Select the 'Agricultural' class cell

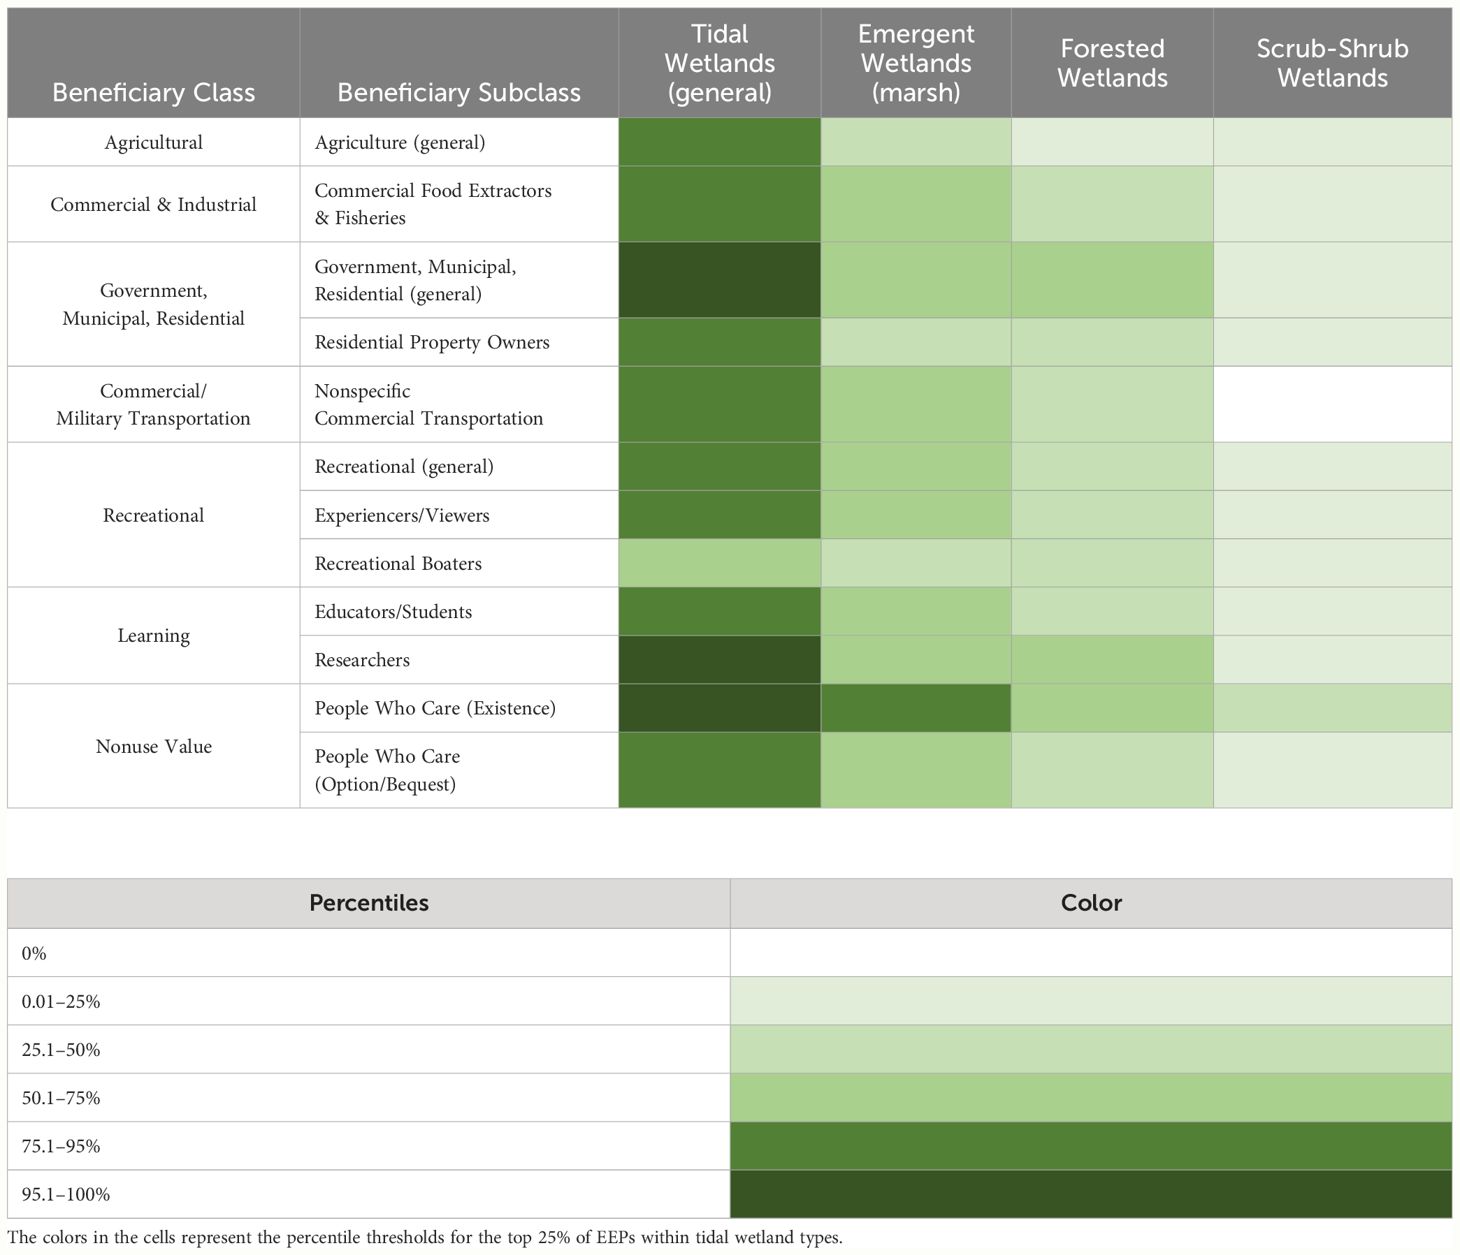pyautogui.click(x=153, y=142)
